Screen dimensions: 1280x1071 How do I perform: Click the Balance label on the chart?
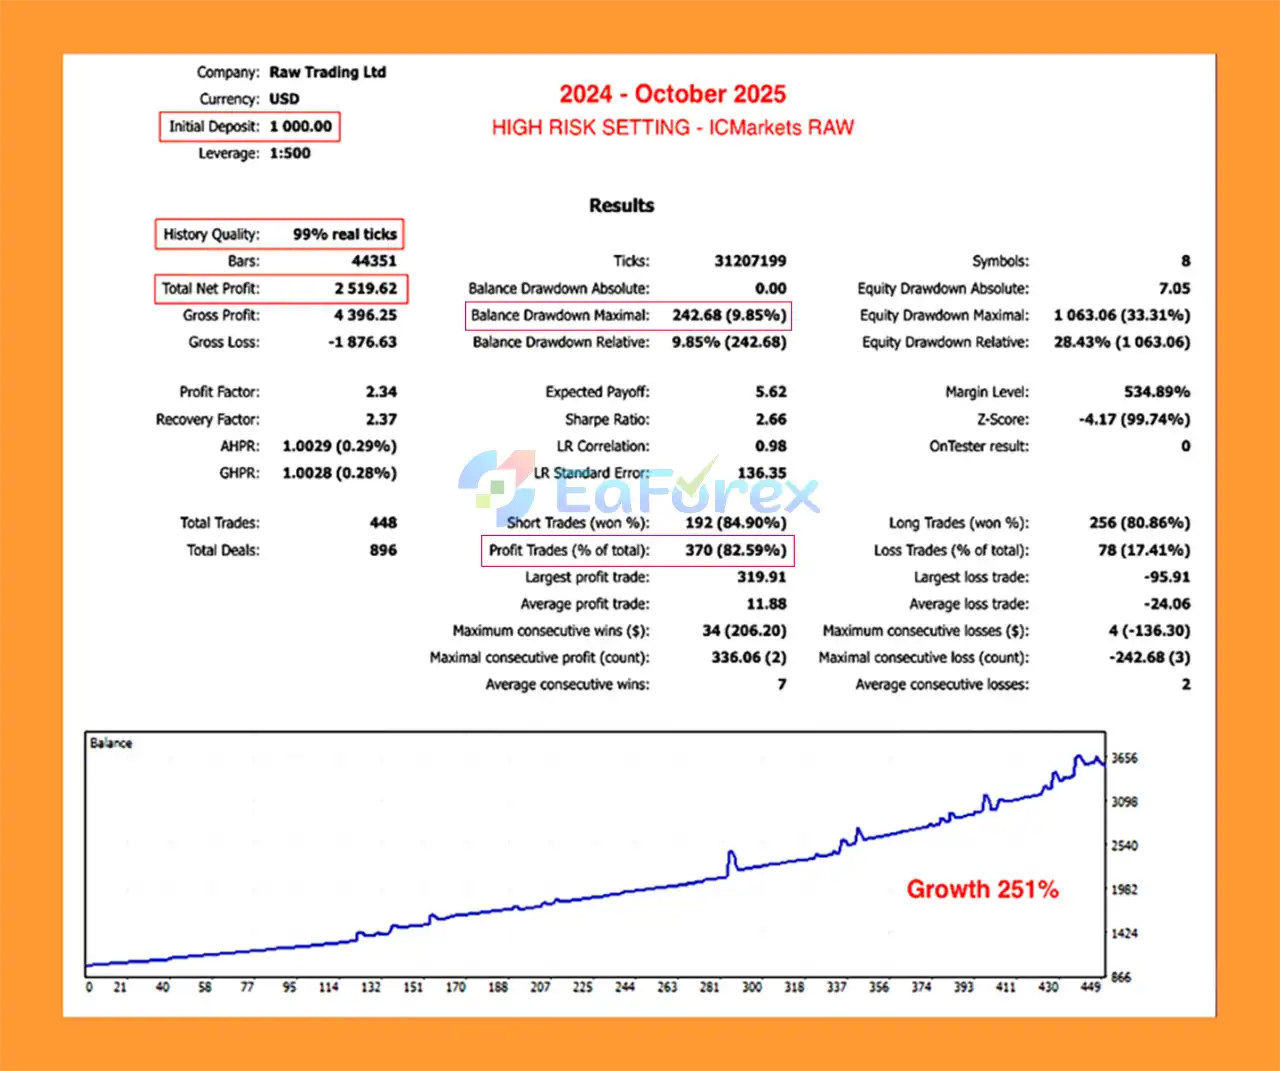point(111,743)
